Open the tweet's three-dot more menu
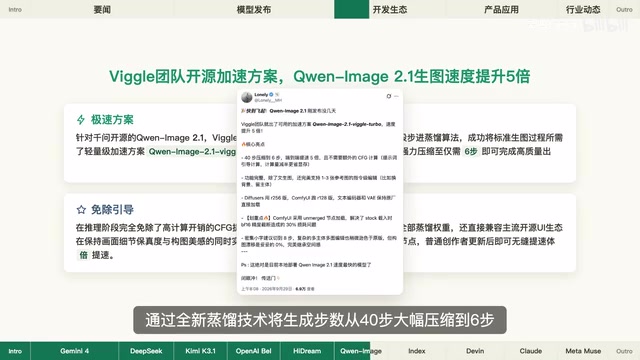640x360 pixels. [396, 96]
